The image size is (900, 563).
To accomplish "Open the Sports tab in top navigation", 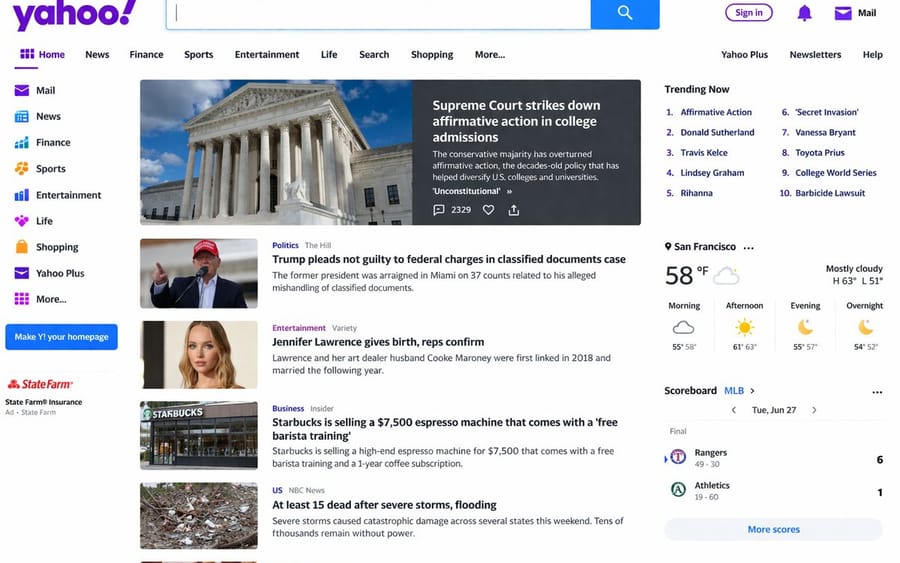I will (199, 55).
